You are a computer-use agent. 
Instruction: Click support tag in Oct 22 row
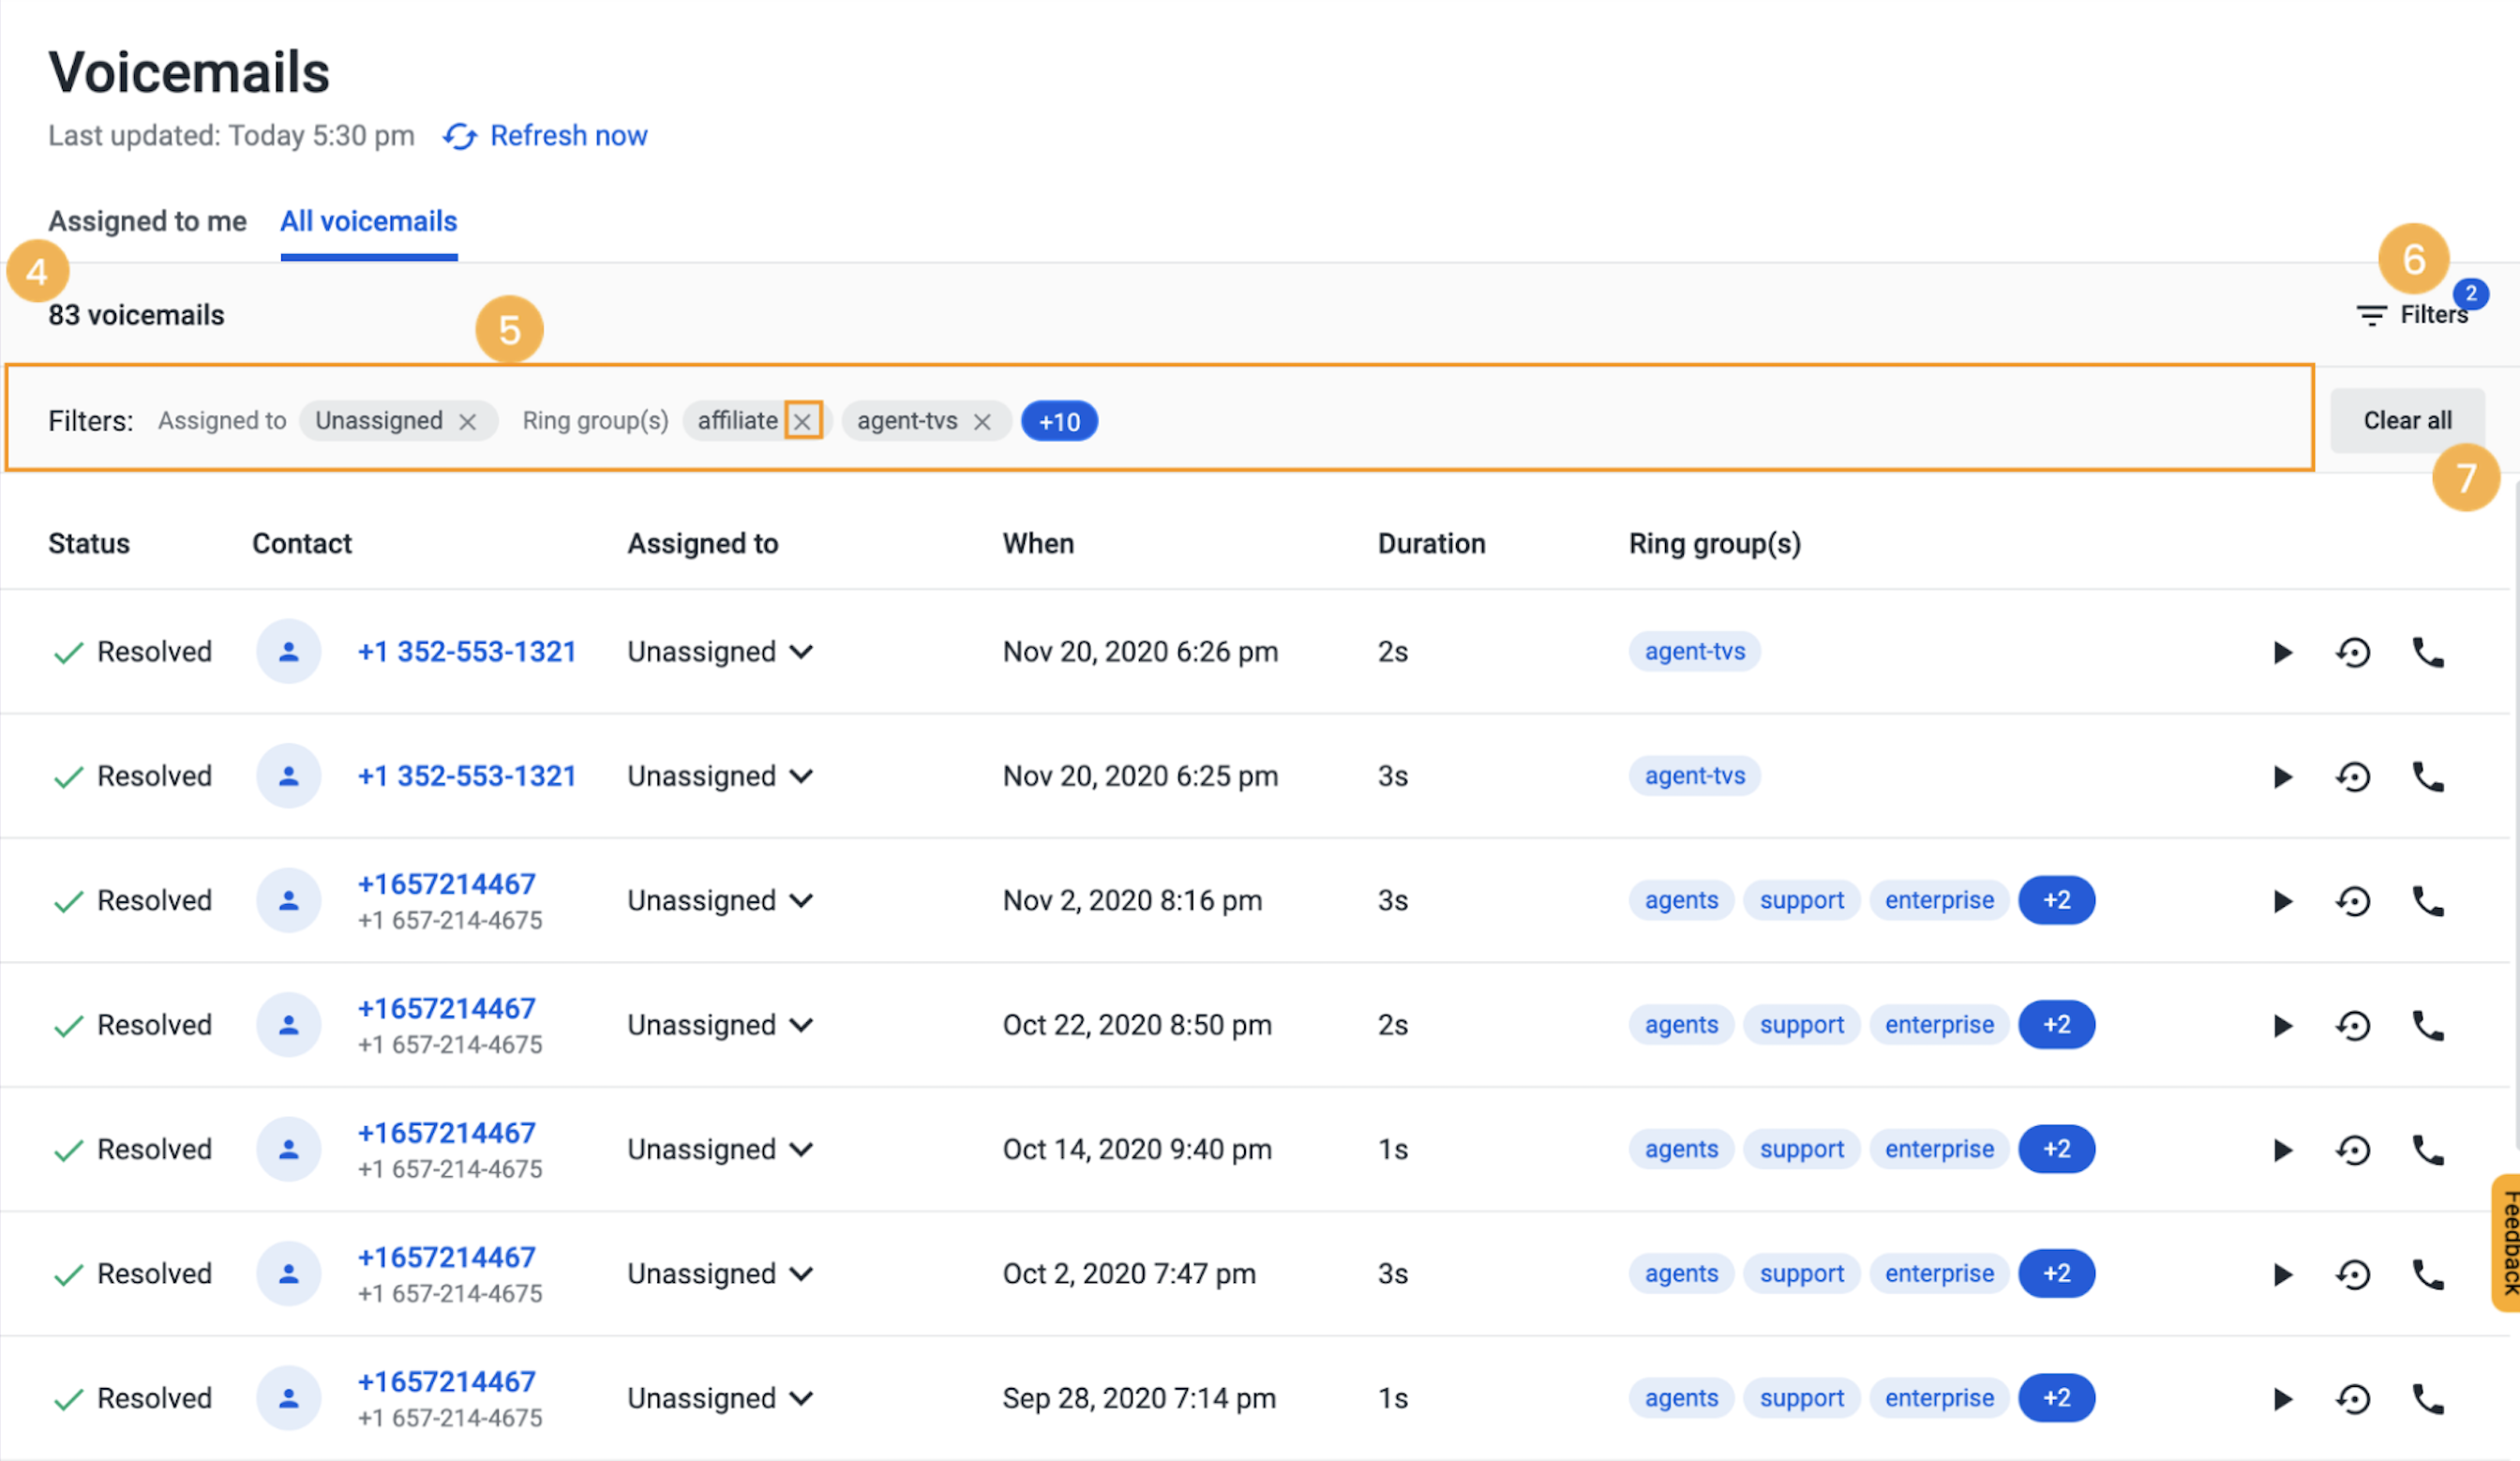[1801, 1025]
